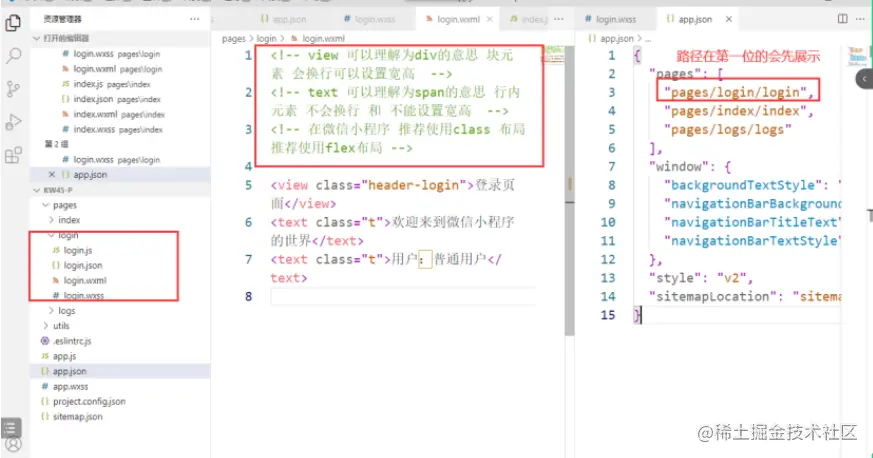Click the "backgroundTextStyle" key in app.json
This screenshot has height=458, width=873.
743,185
